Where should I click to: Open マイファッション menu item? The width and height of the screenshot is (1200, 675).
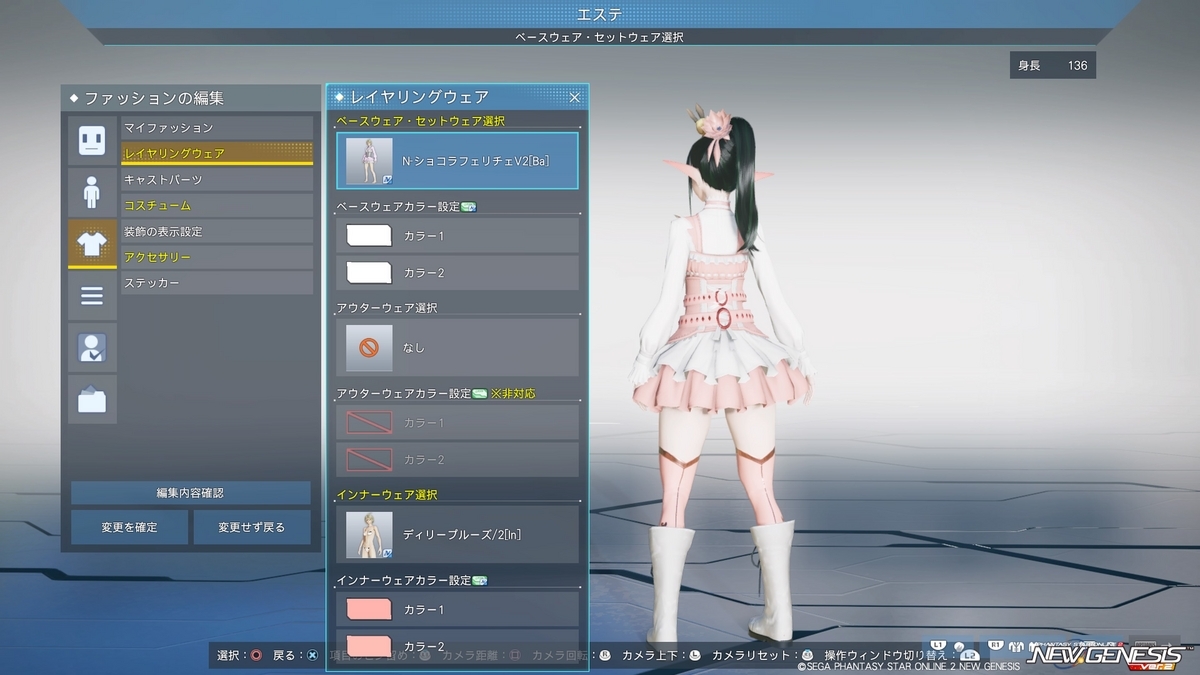point(217,128)
